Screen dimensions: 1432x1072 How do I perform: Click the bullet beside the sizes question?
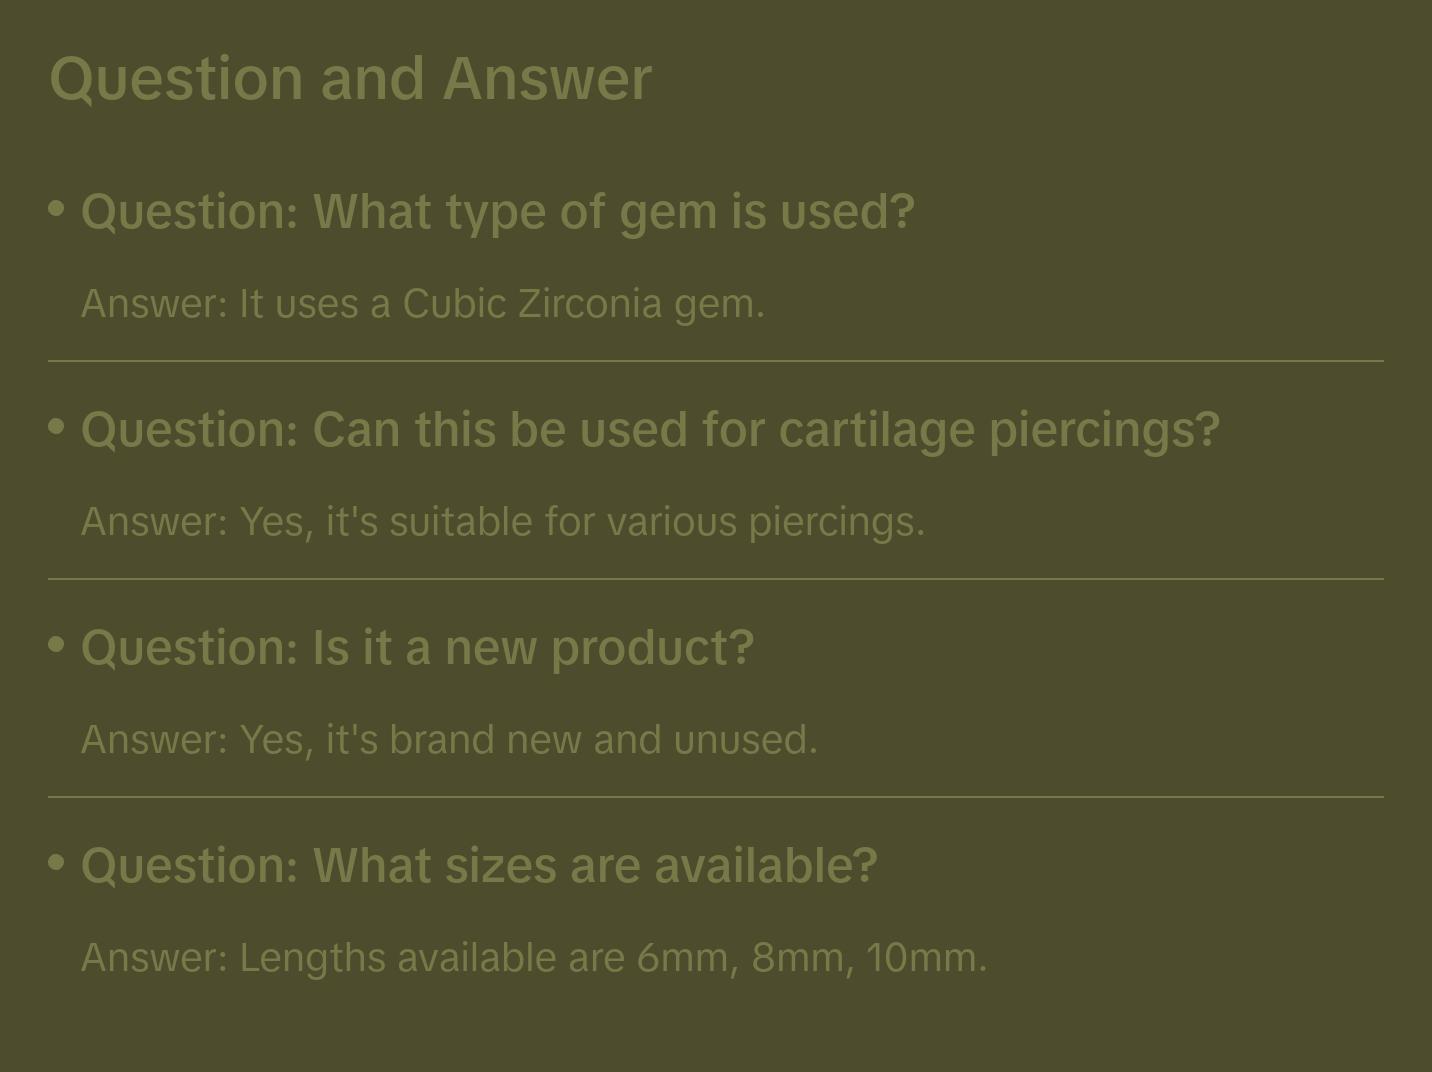(57, 863)
